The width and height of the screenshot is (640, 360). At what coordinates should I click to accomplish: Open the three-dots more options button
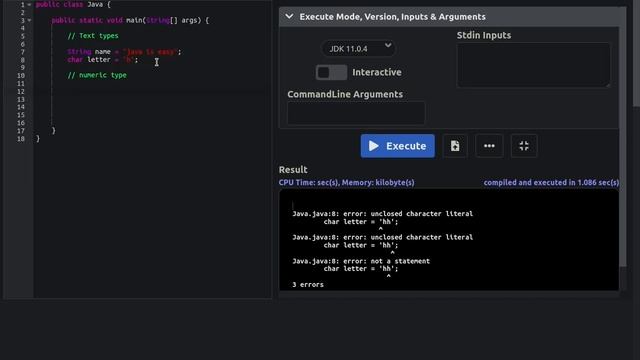pyautogui.click(x=489, y=146)
